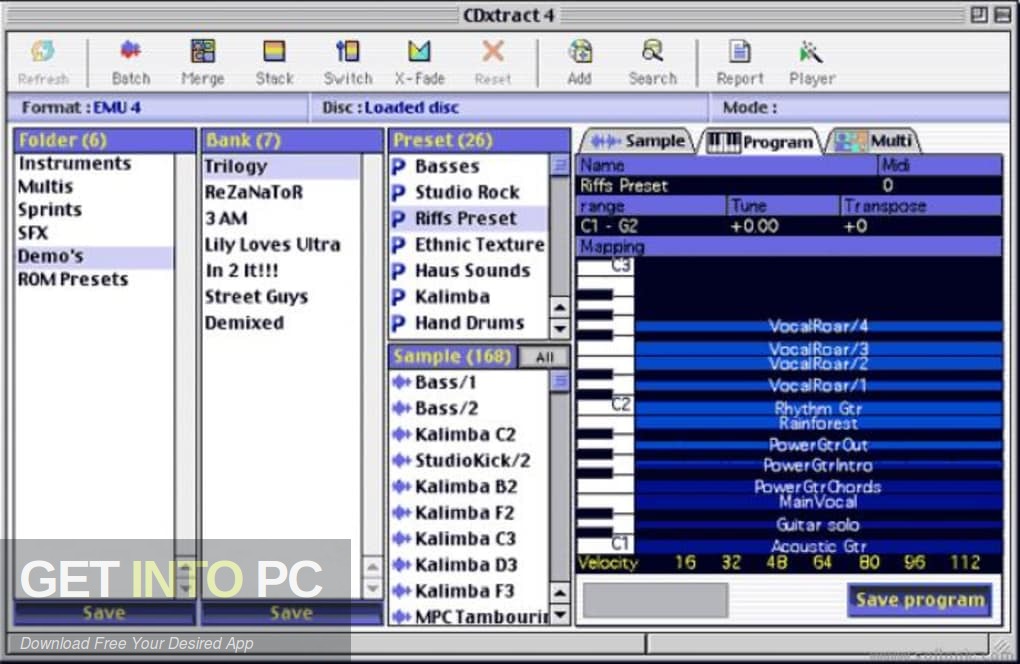Viewport: 1020px width, 664px height.
Task: Click the Preset list scroll up arrow
Action: pos(559,306)
